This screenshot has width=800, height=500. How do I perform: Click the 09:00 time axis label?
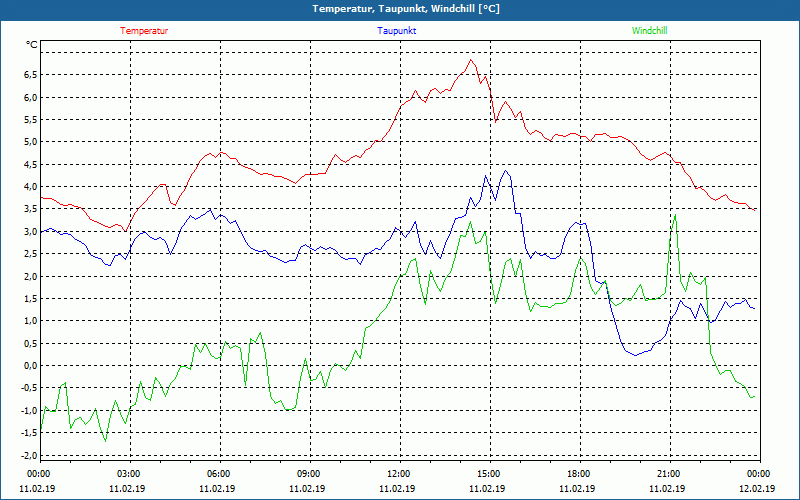pos(308,474)
